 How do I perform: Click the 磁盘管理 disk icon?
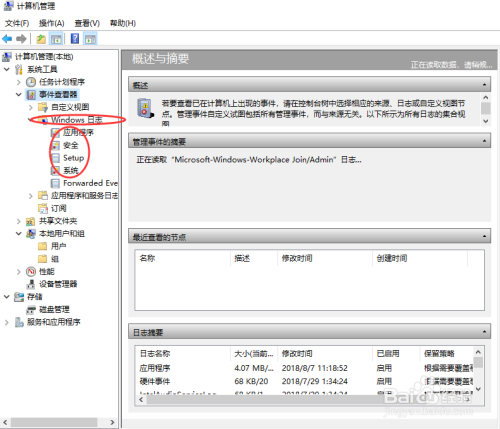click(31, 309)
